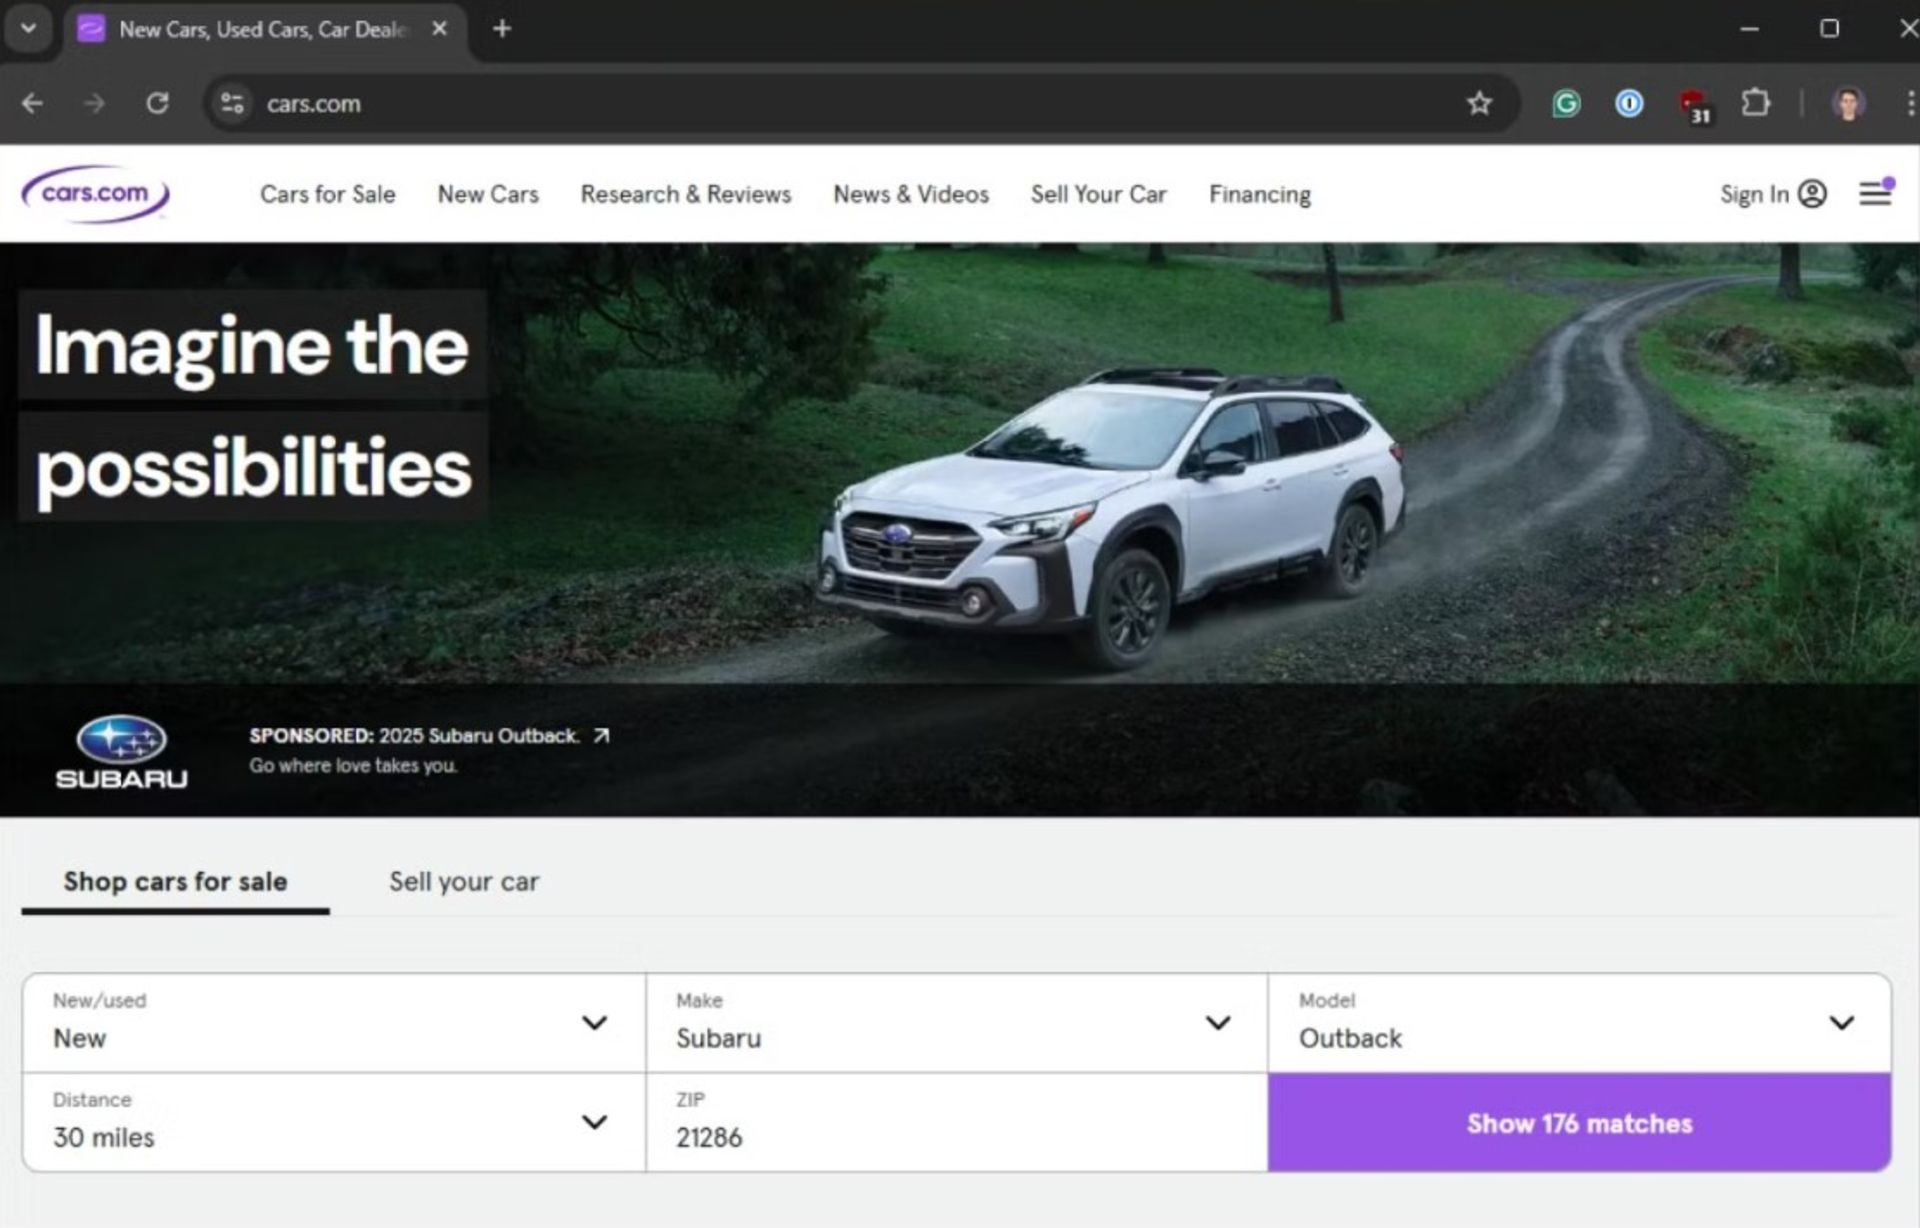The height and width of the screenshot is (1228, 1920).
Task: Open the Grammarly extension icon
Action: click(1566, 103)
